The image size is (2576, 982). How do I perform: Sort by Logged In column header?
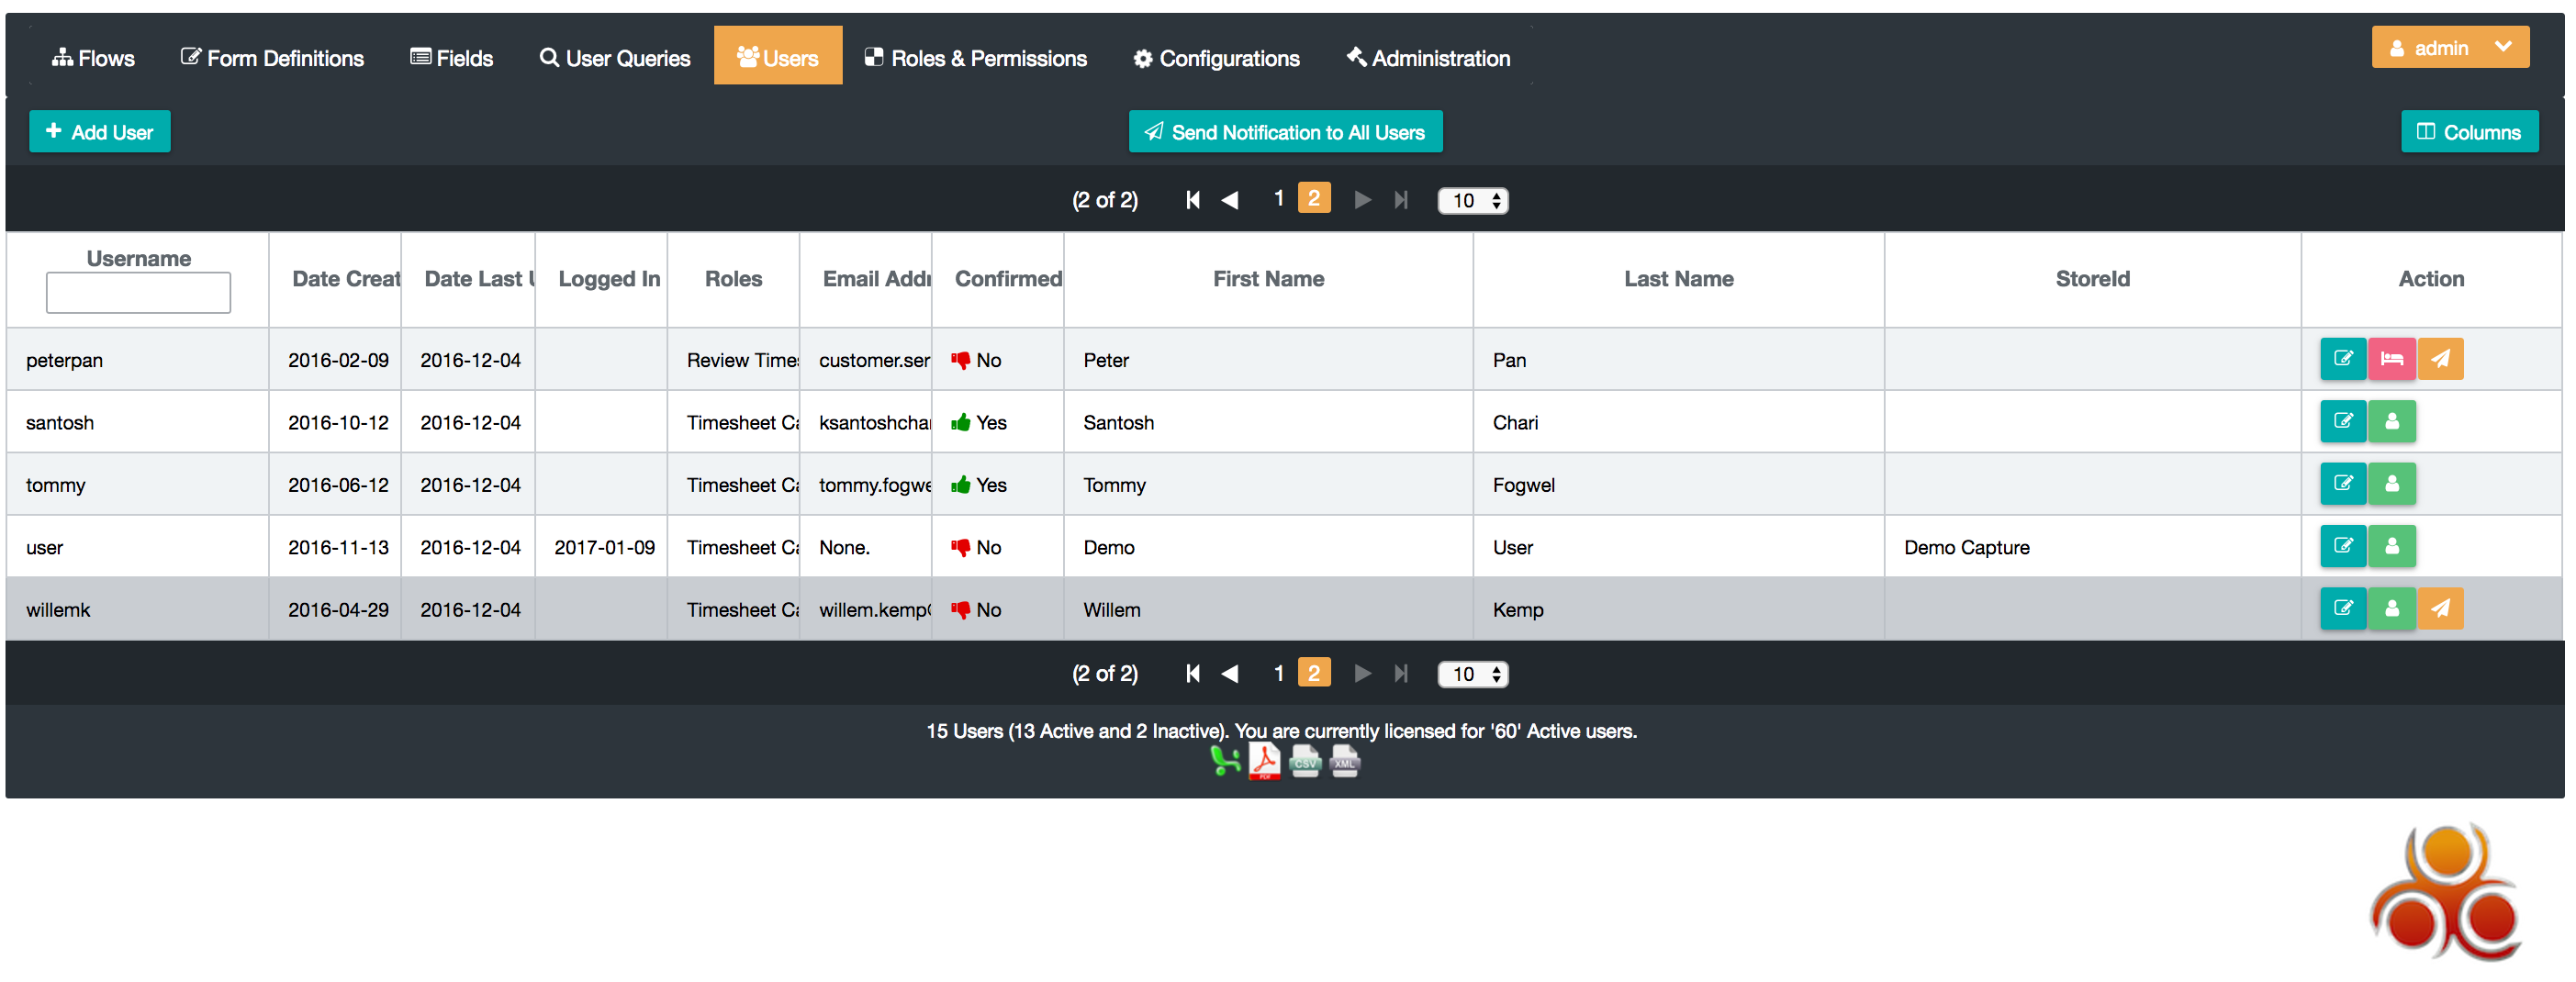(602, 279)
